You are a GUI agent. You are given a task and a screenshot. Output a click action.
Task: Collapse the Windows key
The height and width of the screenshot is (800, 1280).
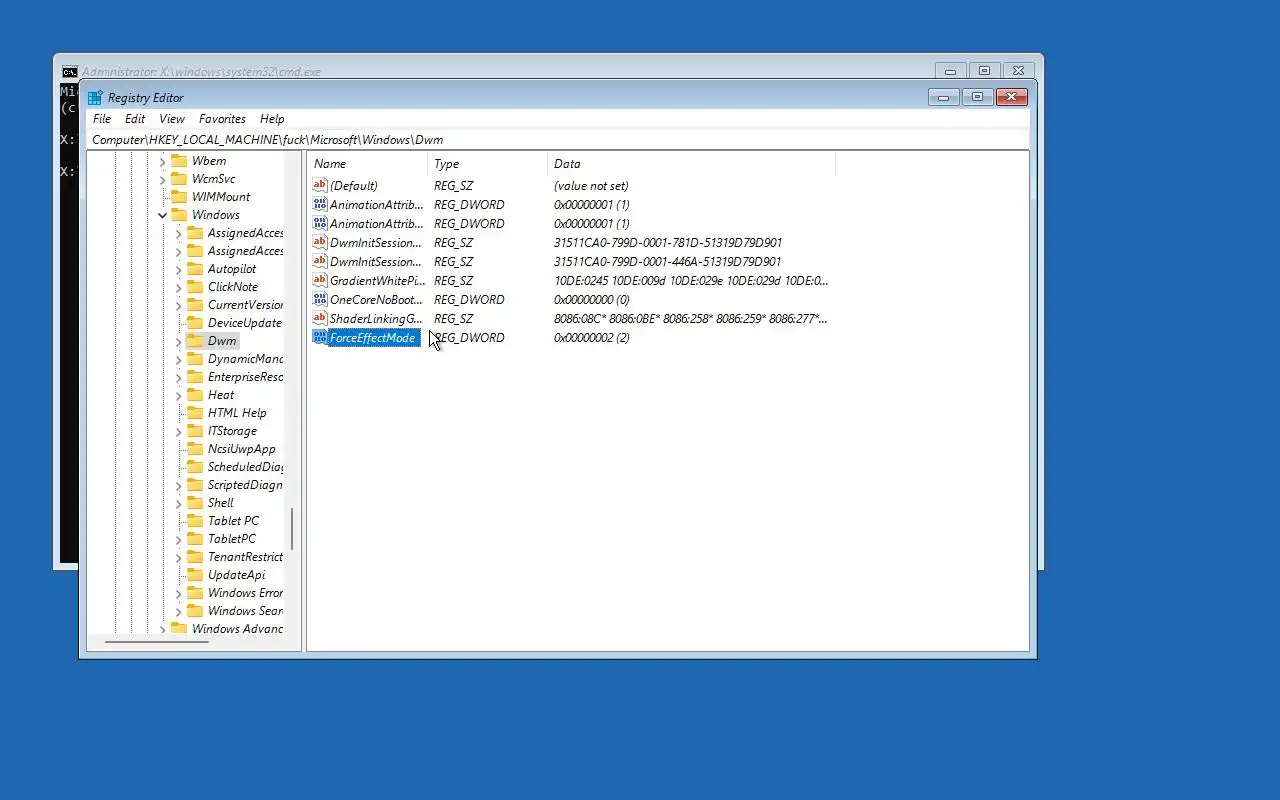pos(163,215)
